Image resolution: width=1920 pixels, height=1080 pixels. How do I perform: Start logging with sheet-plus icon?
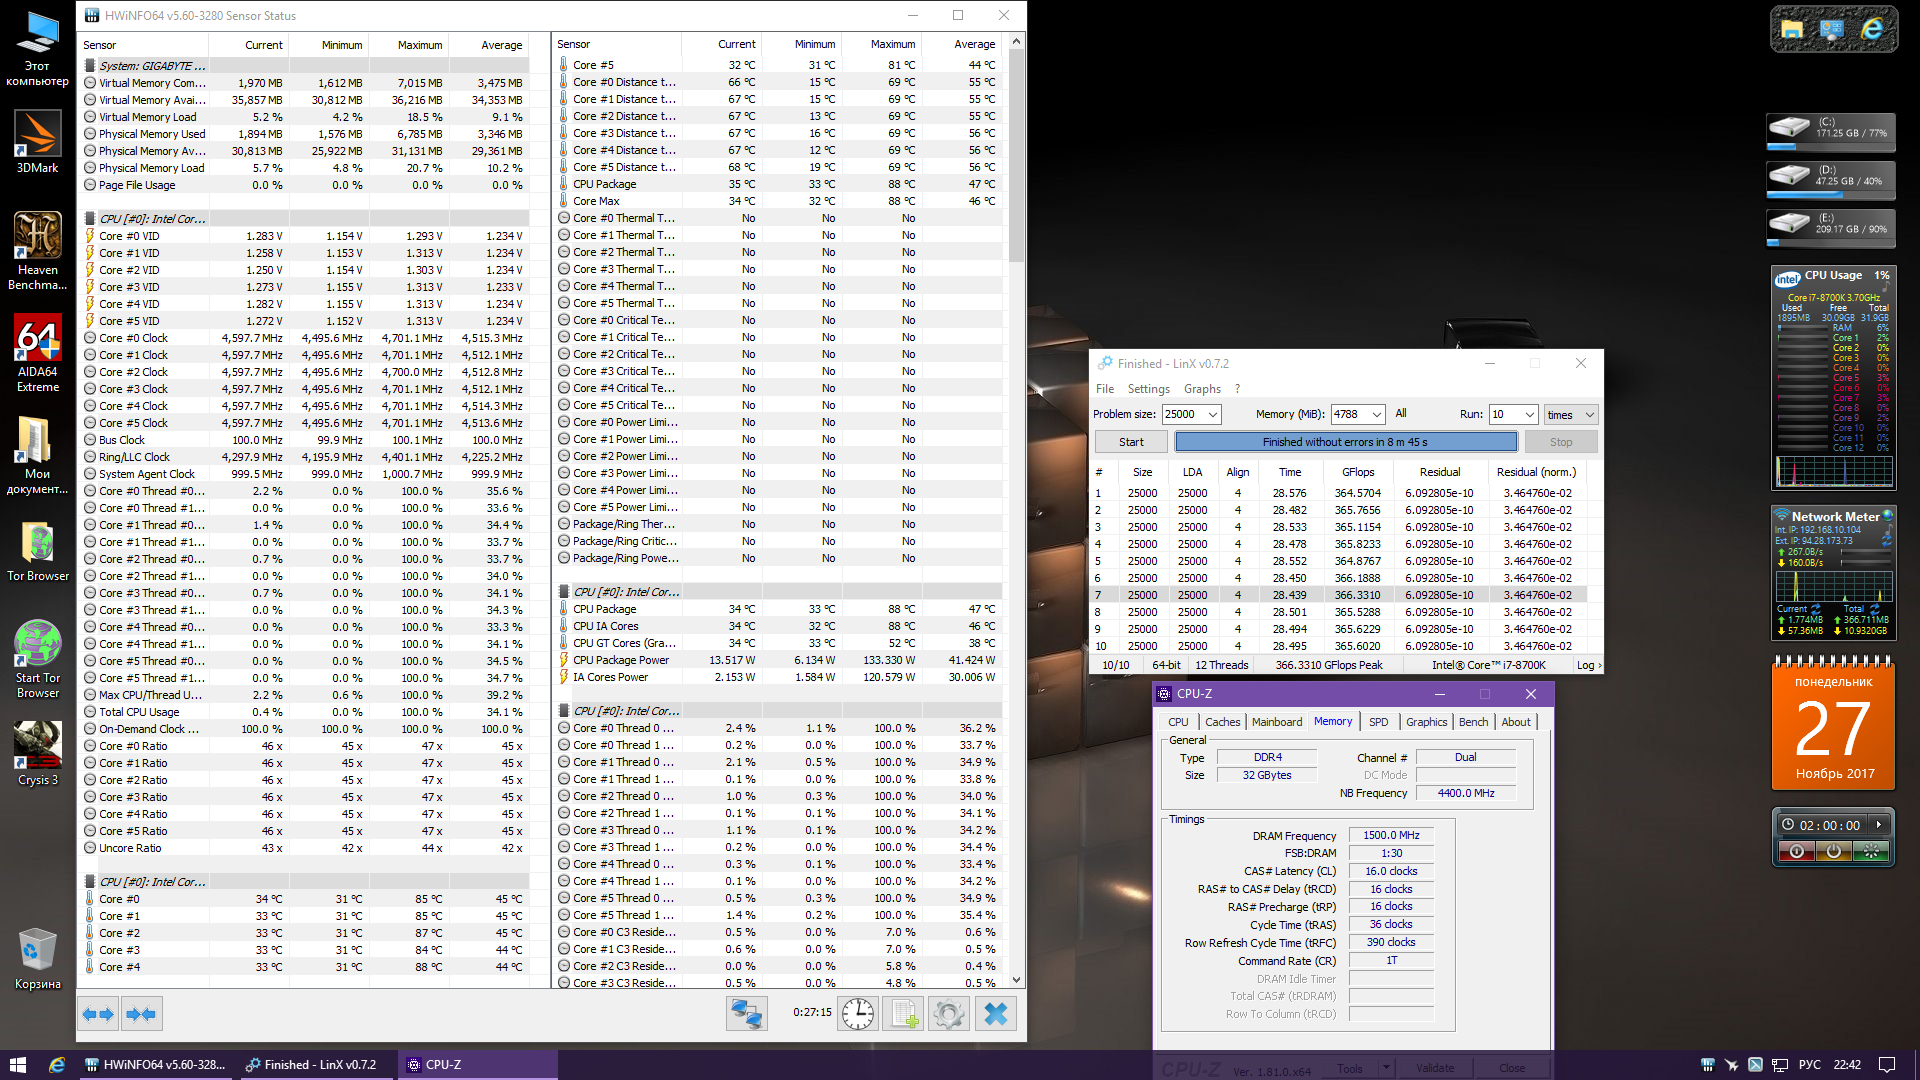click(904, 1014)
